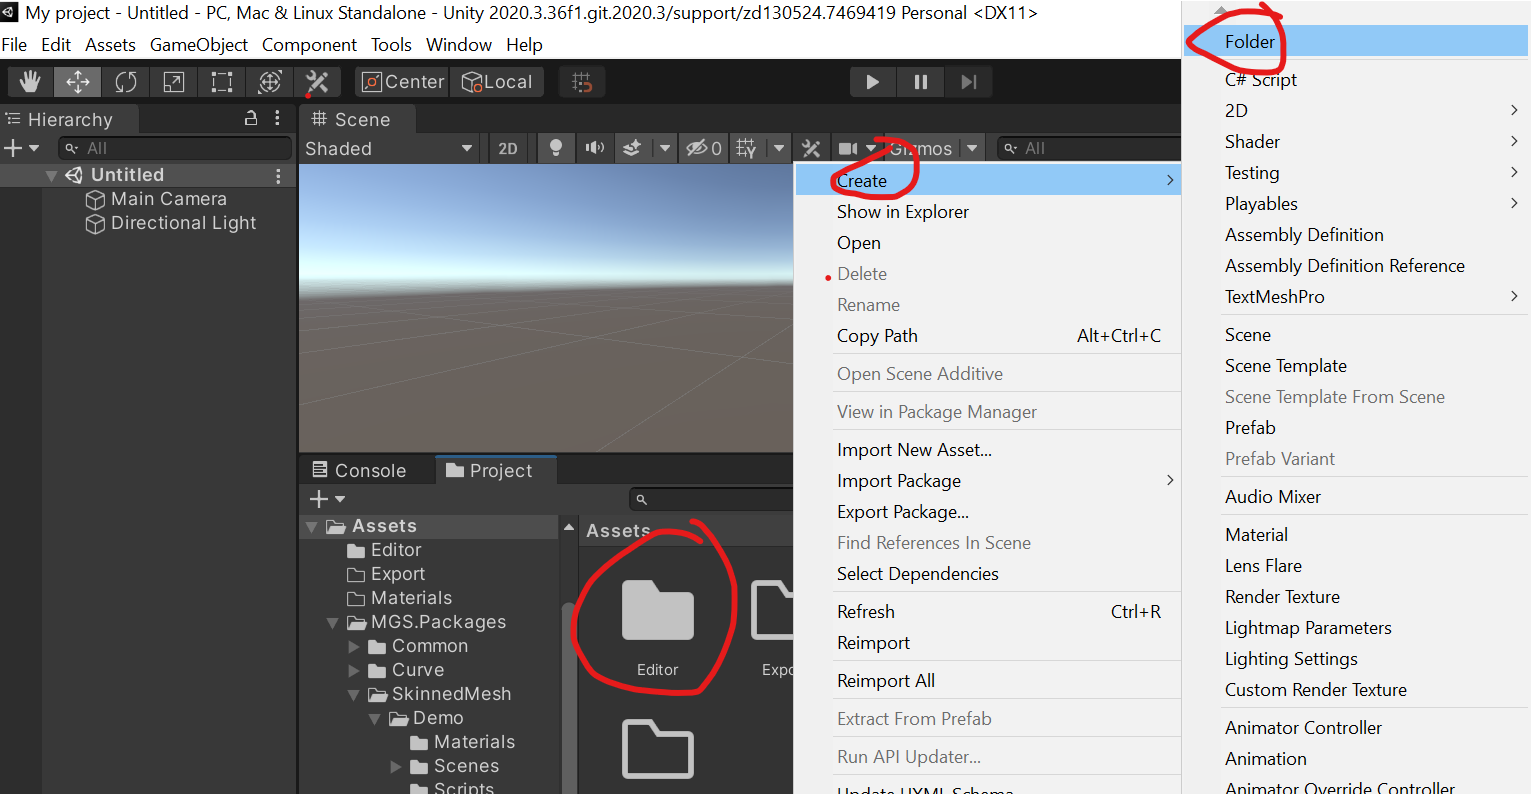Image resolution: width=1531 pixels, height=794 pixels.
Task: Select Main Camera in Hierarchy
Action: [x=156, y=199]
